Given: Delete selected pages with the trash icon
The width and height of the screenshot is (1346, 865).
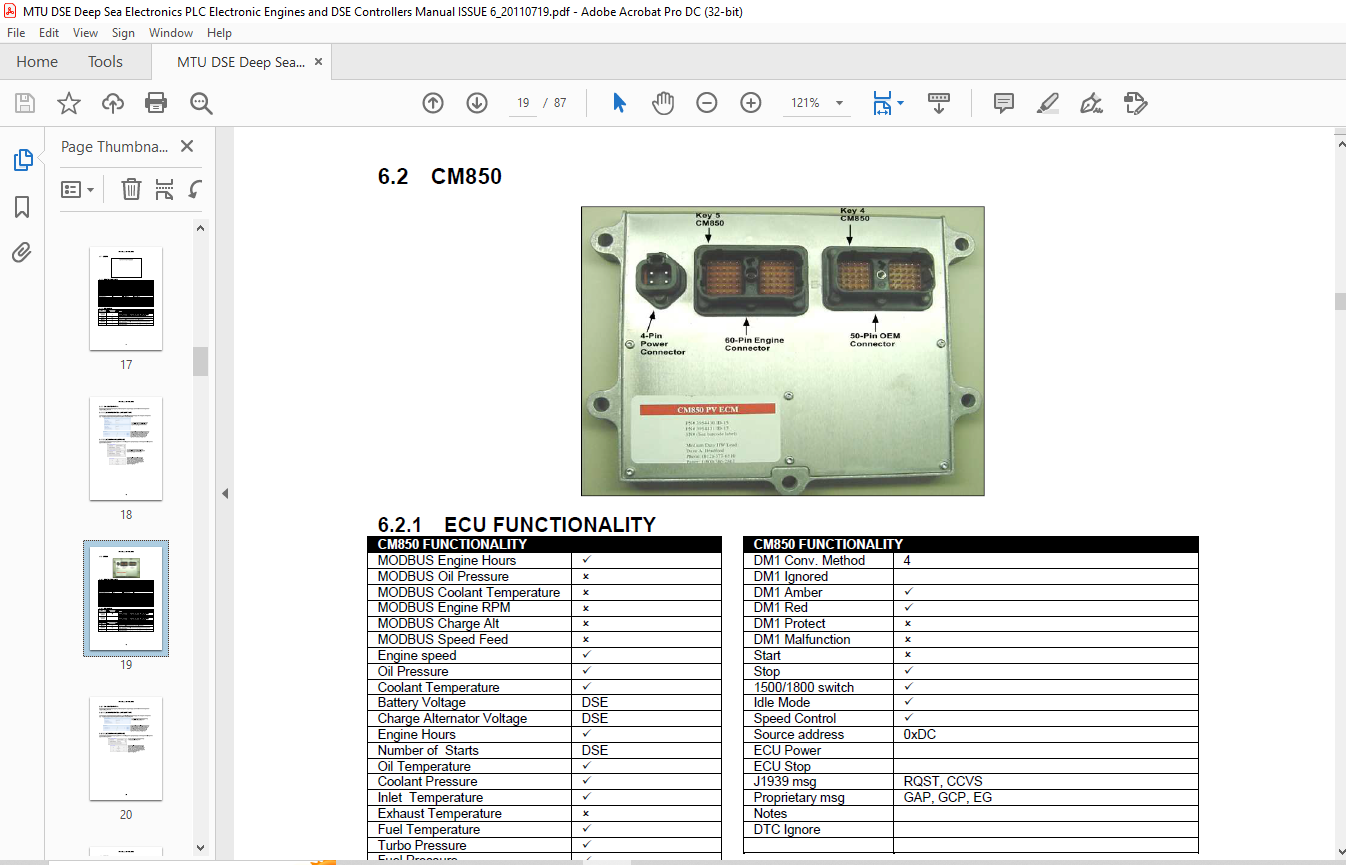Looking at the screenshot, I should (131, 189).
